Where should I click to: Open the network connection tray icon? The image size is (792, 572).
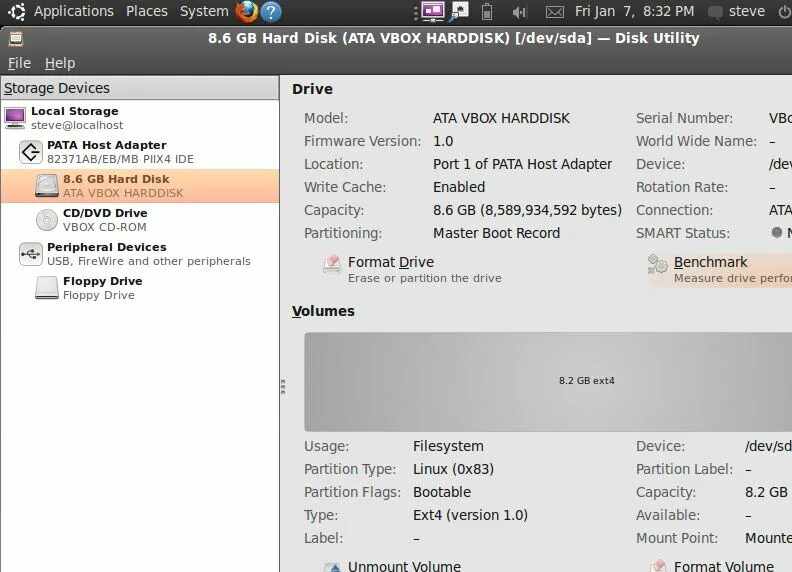pyautogui.click(x=460, y=12)
